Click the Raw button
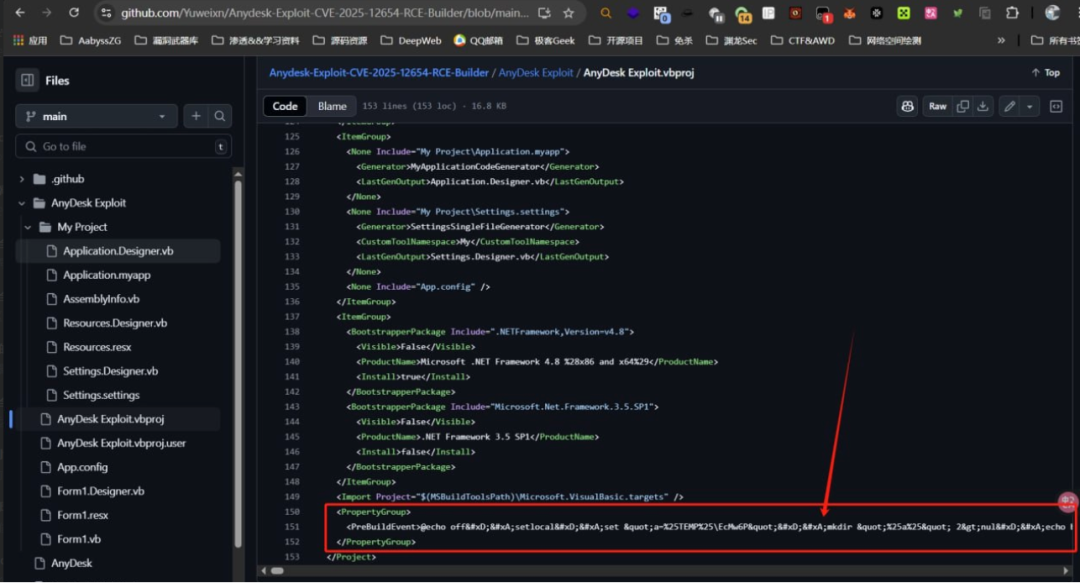The height and width of the screenshot is (583, 1080). [x=937, y=106]
